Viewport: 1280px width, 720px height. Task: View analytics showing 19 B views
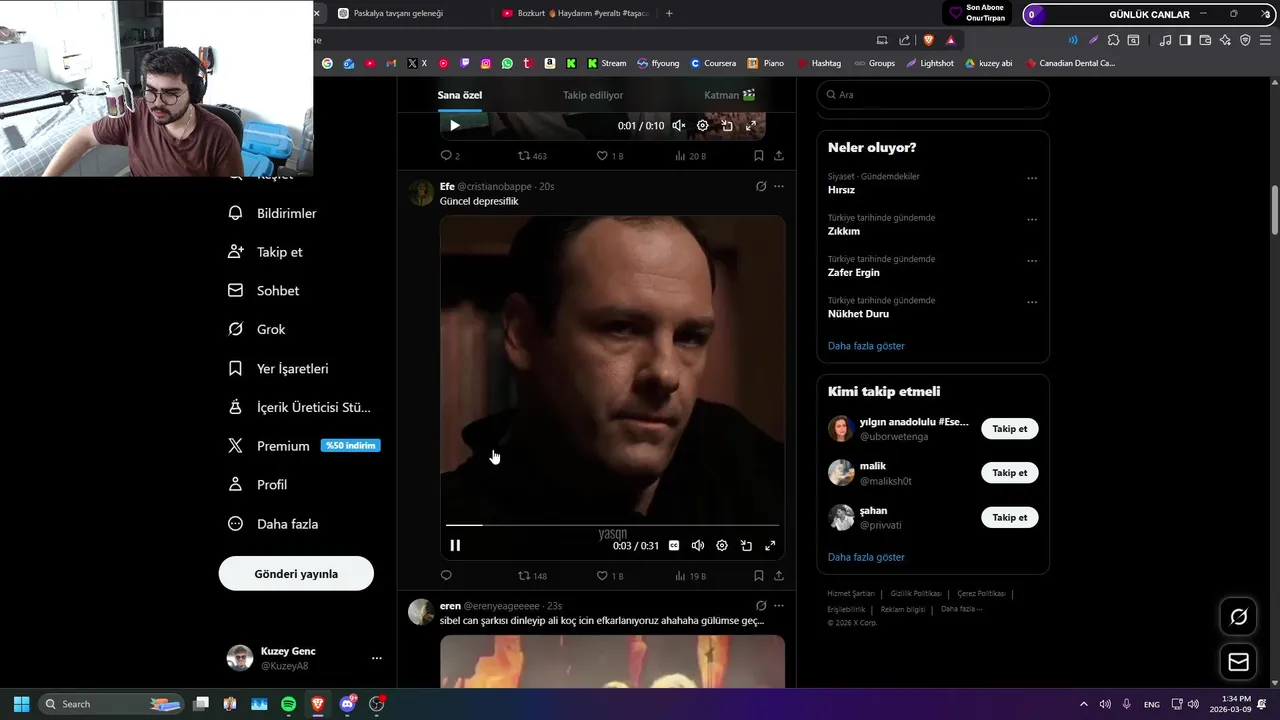690,575
